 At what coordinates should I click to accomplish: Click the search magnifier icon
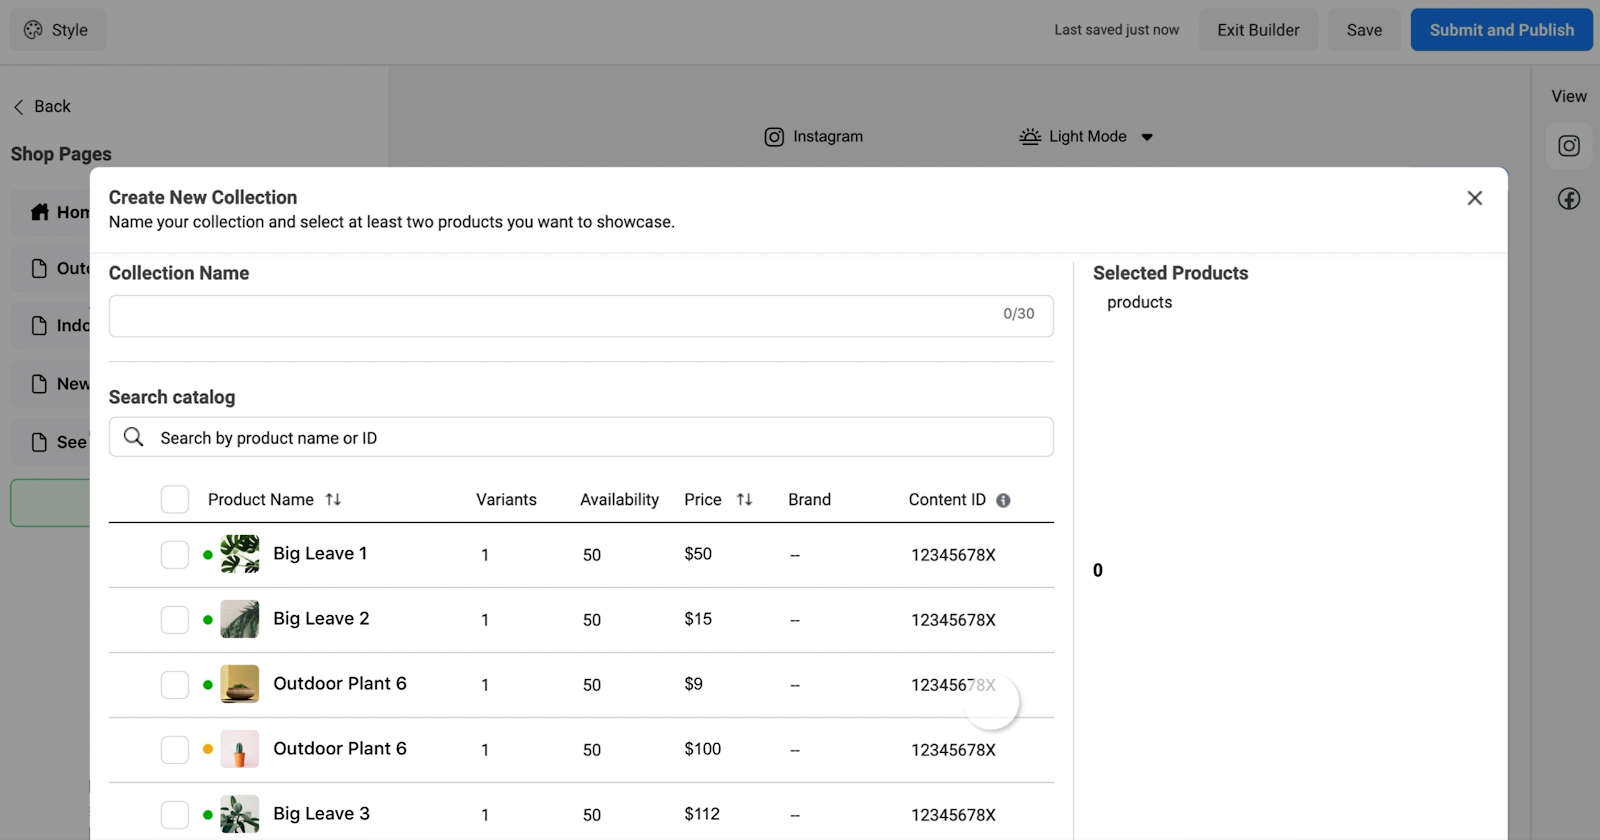[133, 437]
